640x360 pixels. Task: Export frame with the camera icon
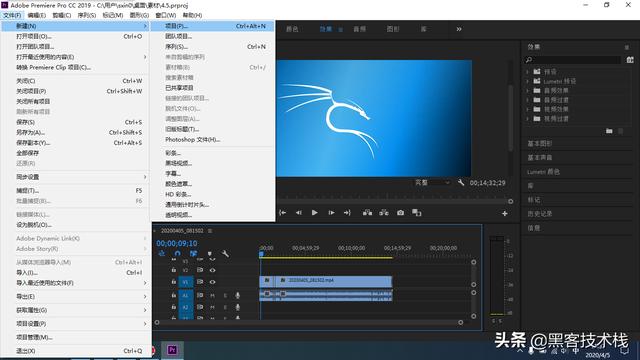click(400, 213)
